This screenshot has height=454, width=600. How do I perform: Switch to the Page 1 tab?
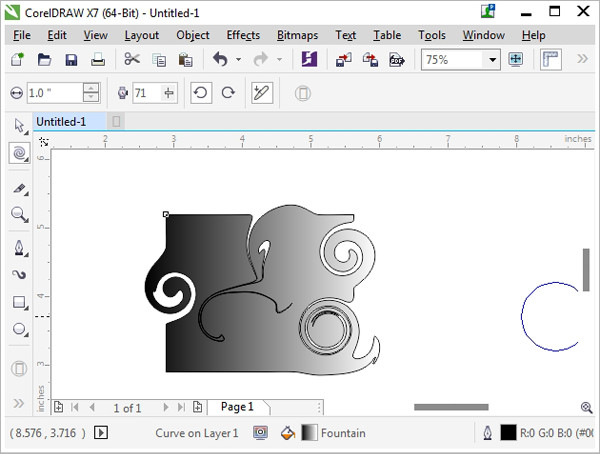[237, 407]
